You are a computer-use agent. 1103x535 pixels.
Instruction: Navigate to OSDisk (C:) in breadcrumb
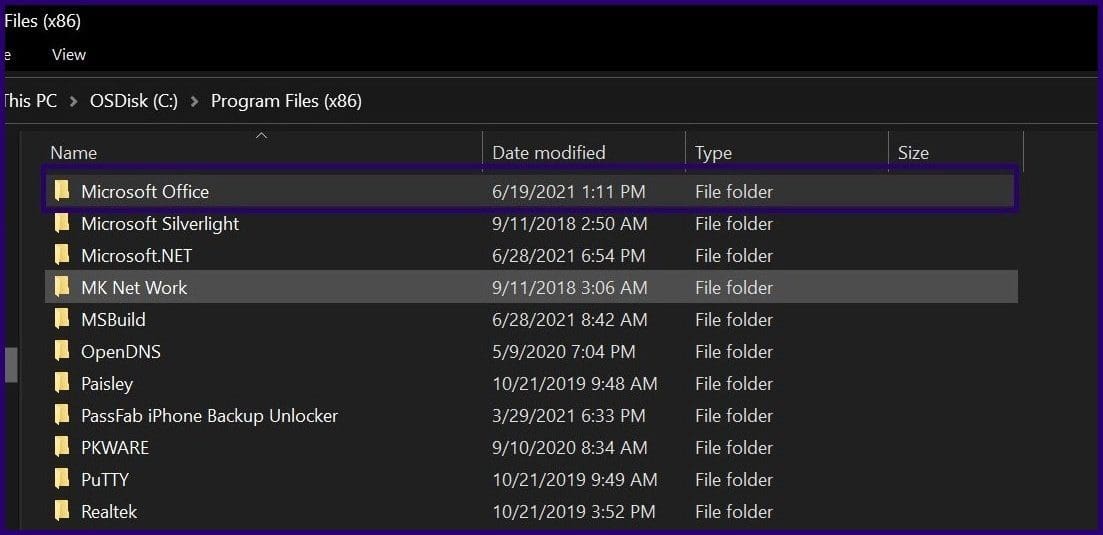134,101
